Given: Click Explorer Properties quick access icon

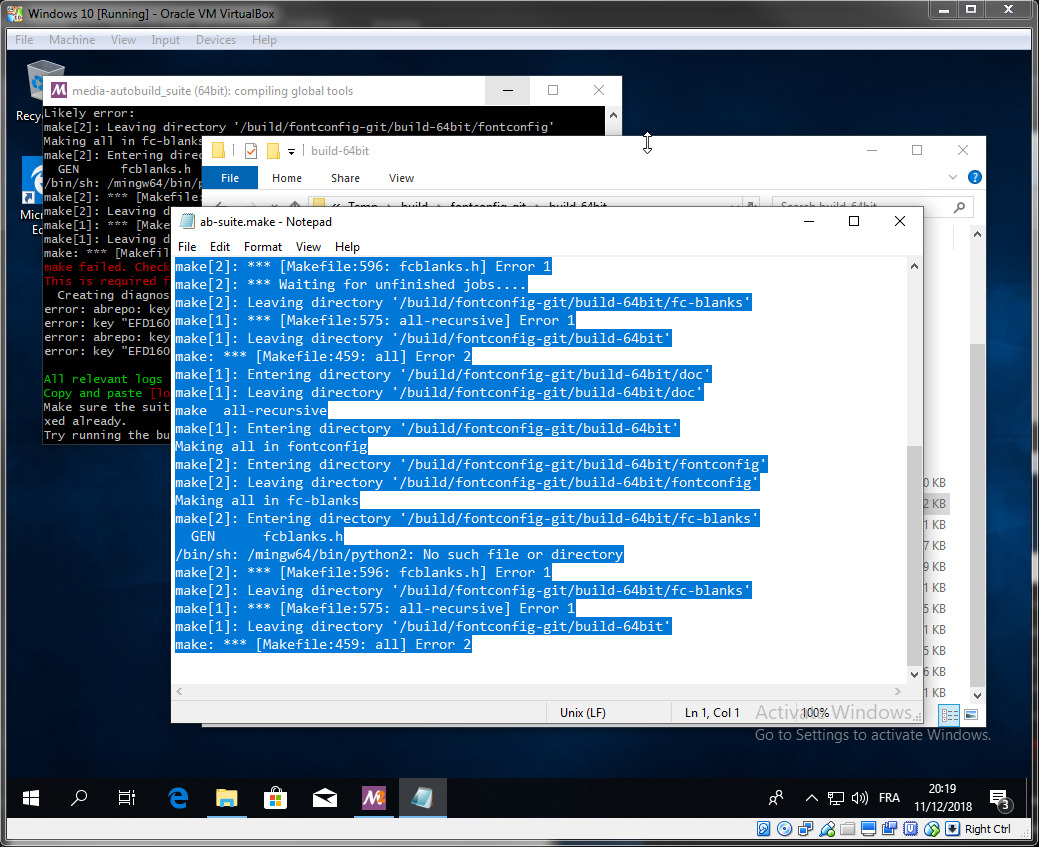Looking at the screenshot, I should (x=250, y=150).
